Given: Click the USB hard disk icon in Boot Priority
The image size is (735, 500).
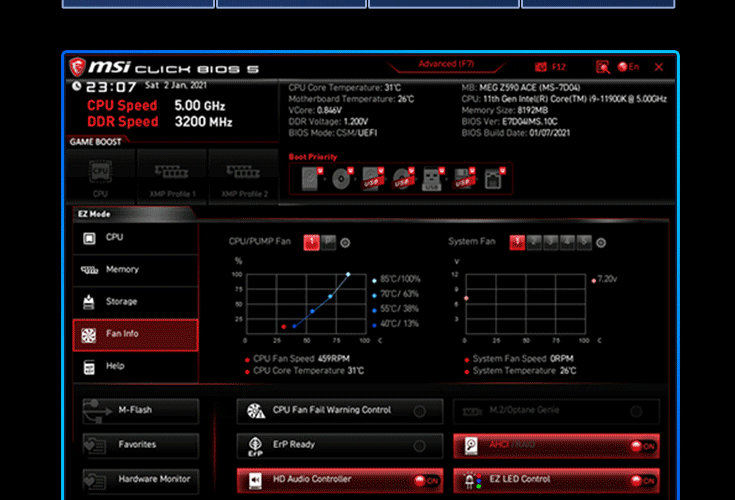Looking at the screenshot, I should [373, 179].
